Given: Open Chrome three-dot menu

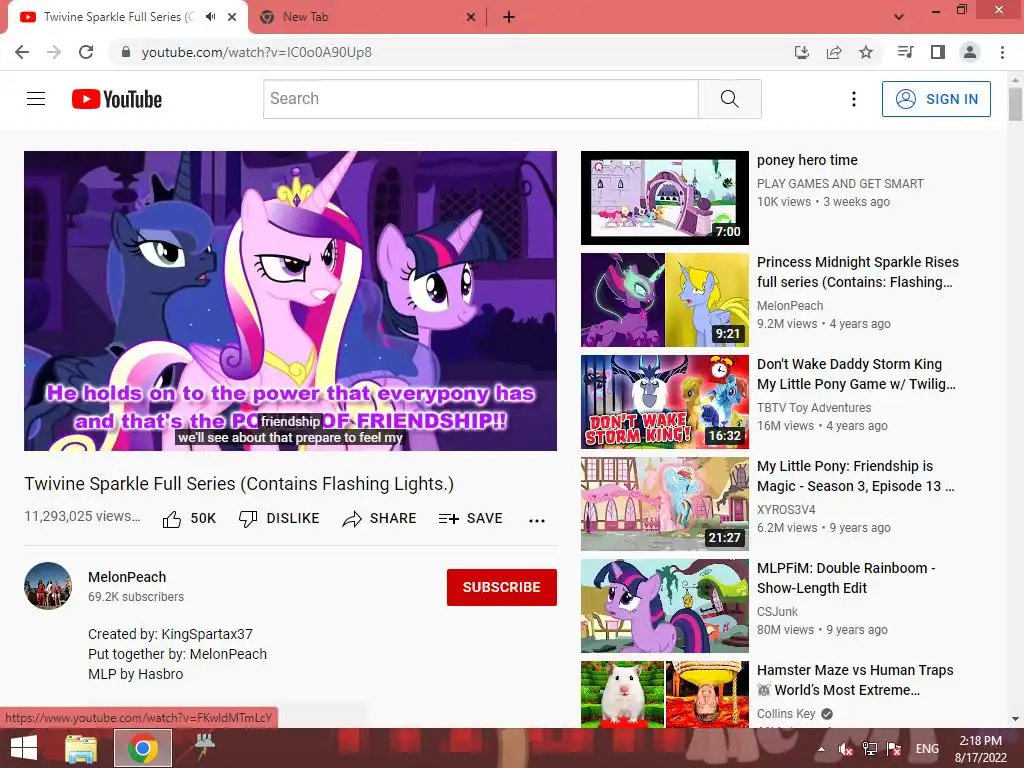Looking at the screenshot, I should (x=1002, y=52).
